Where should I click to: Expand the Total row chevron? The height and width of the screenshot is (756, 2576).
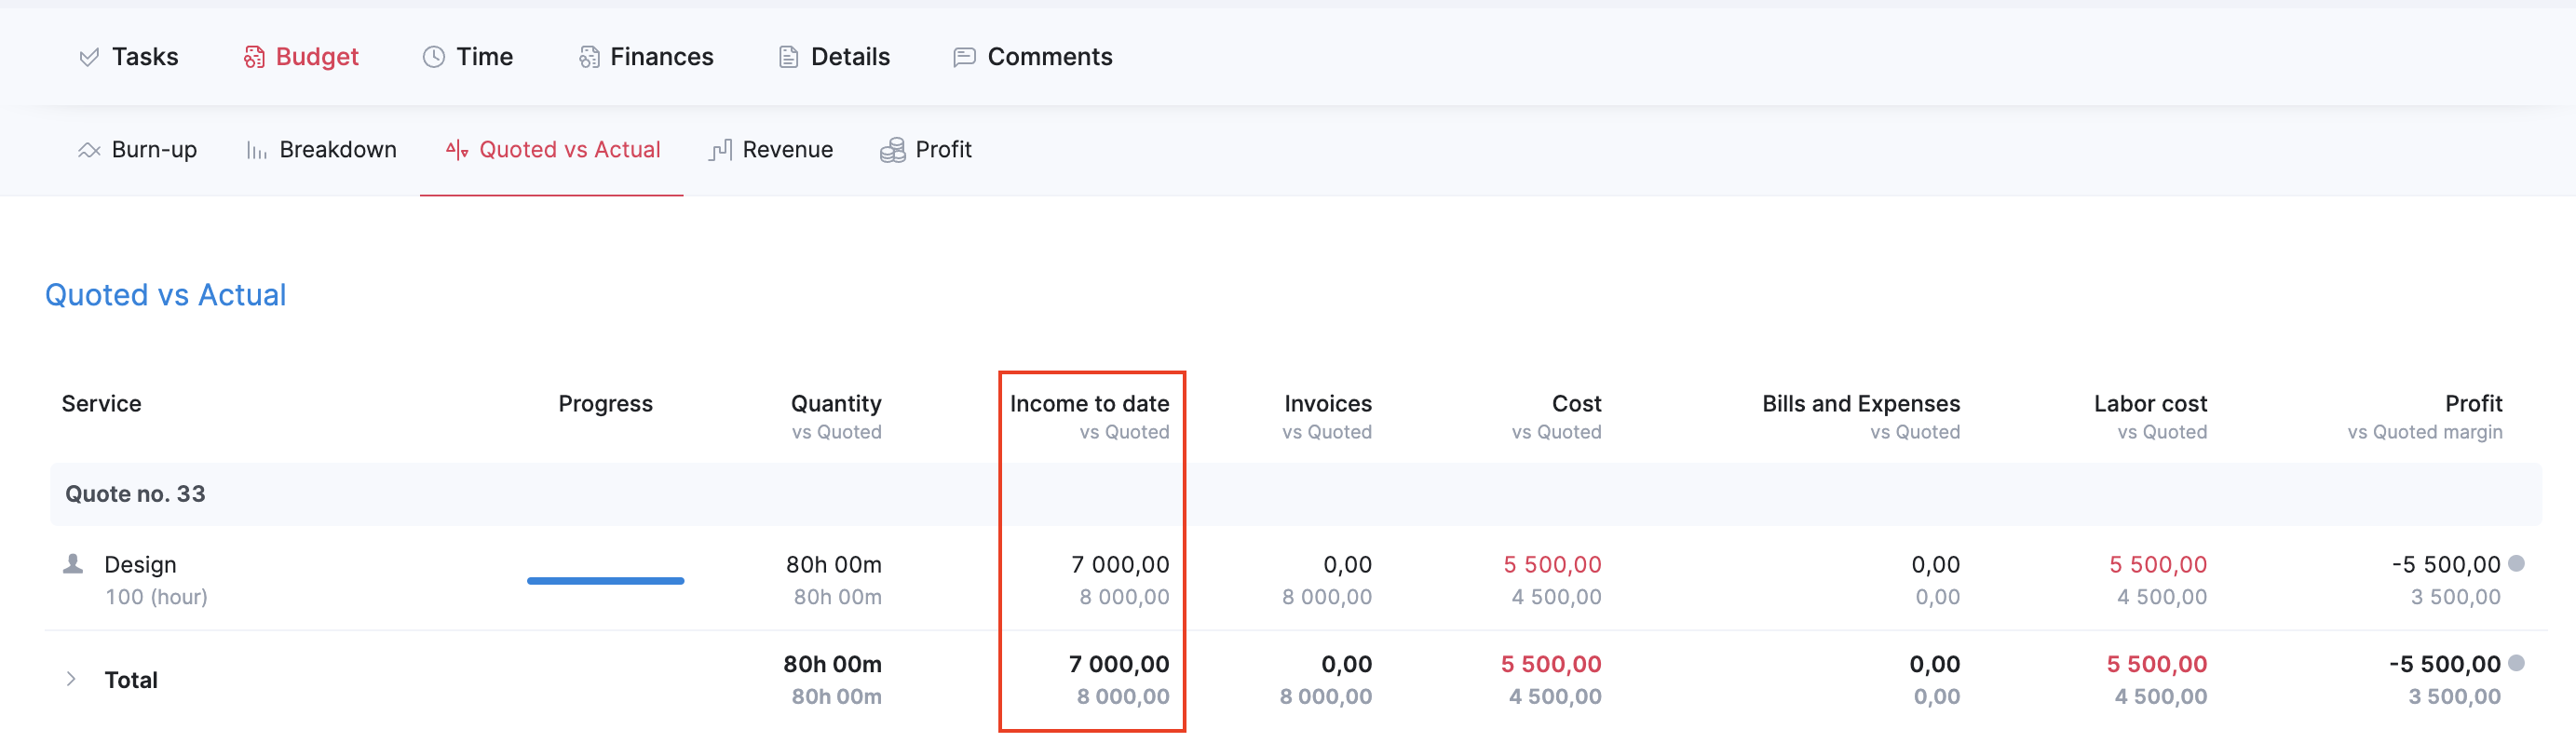tap(71, 679)
